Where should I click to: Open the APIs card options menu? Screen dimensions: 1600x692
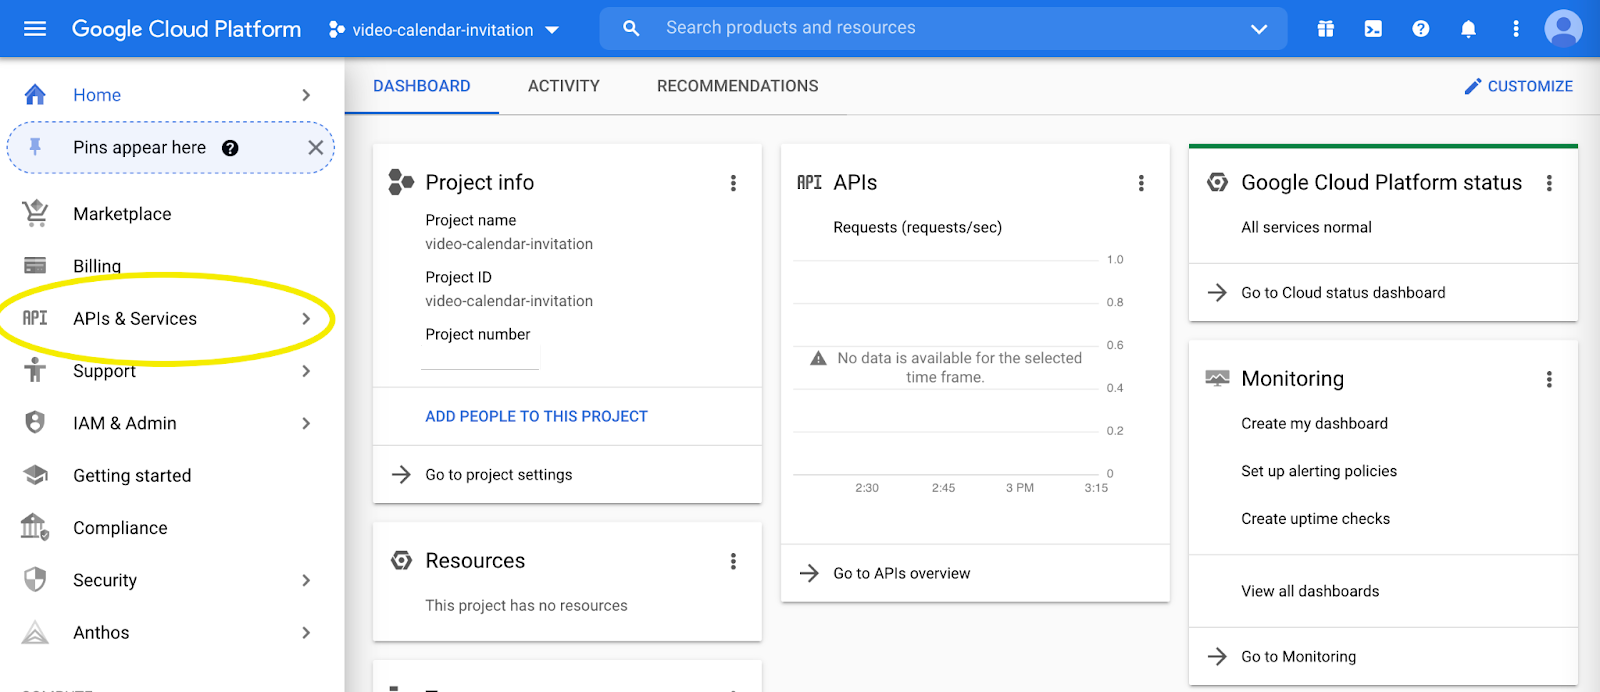[1141, 183]
